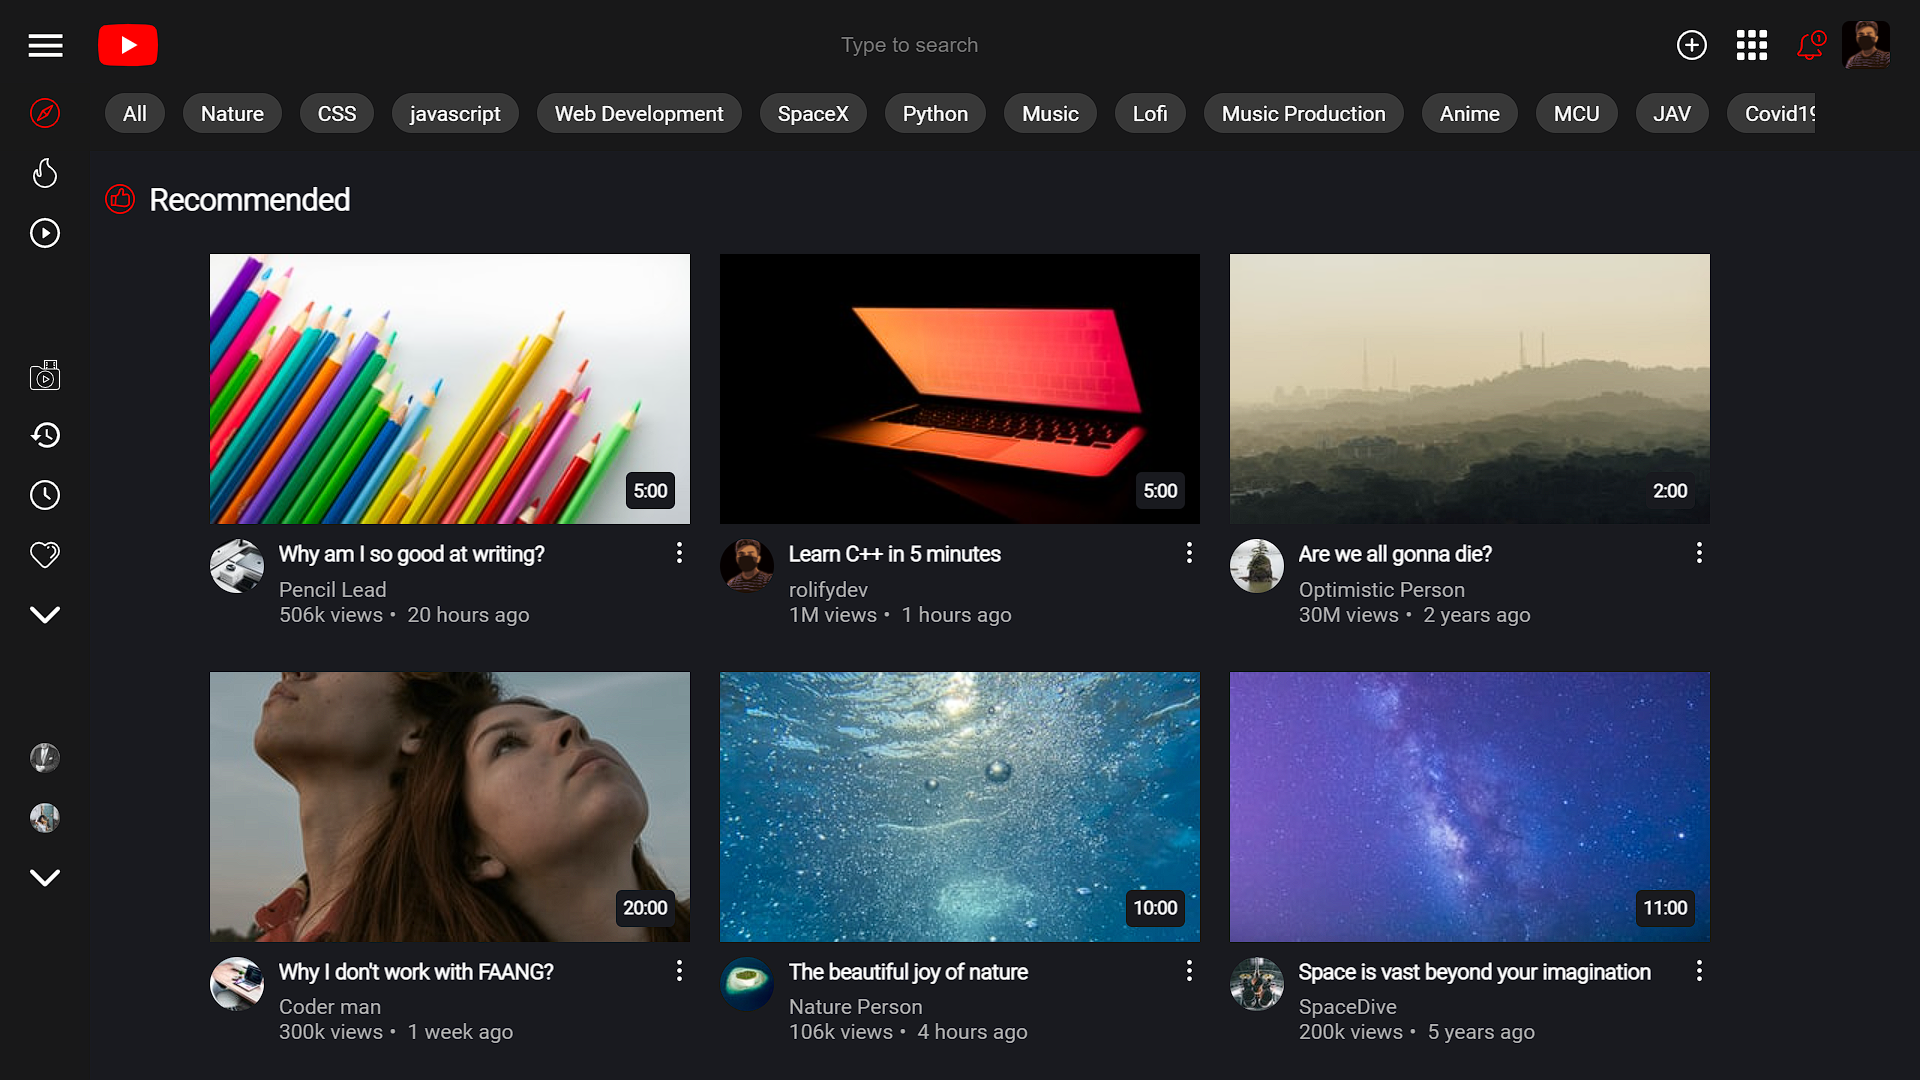This screenshot has width=1920, height=1080.
Task: Open video title Are we all gonna die?
Action: [x=1395, y=554]
